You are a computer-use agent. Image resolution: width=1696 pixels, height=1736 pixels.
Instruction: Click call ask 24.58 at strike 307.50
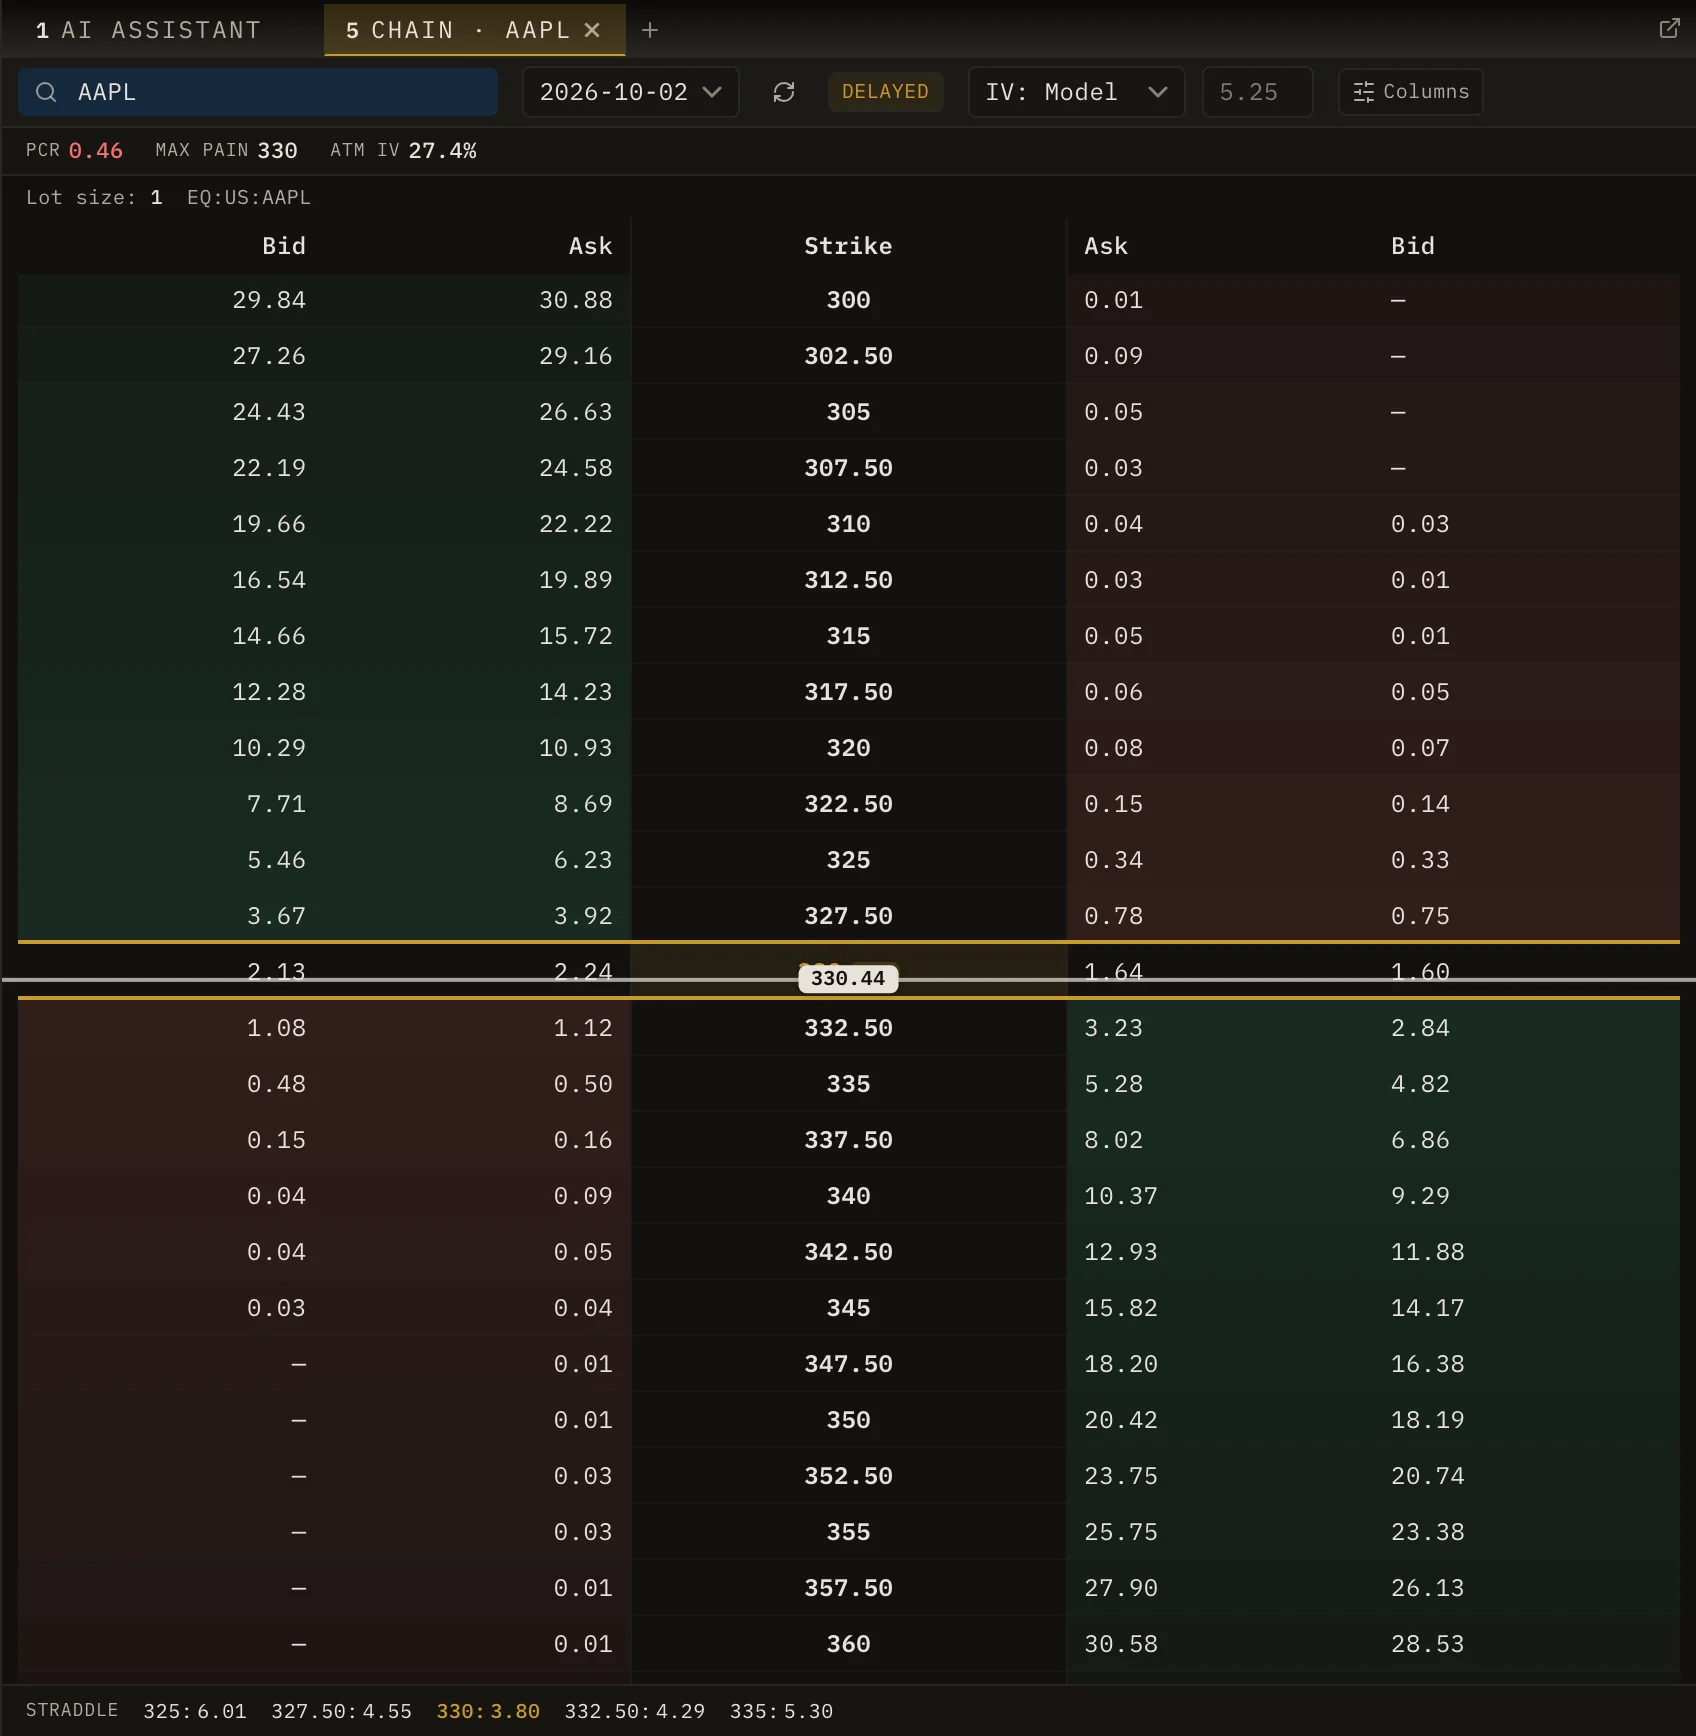coord(575,468)
